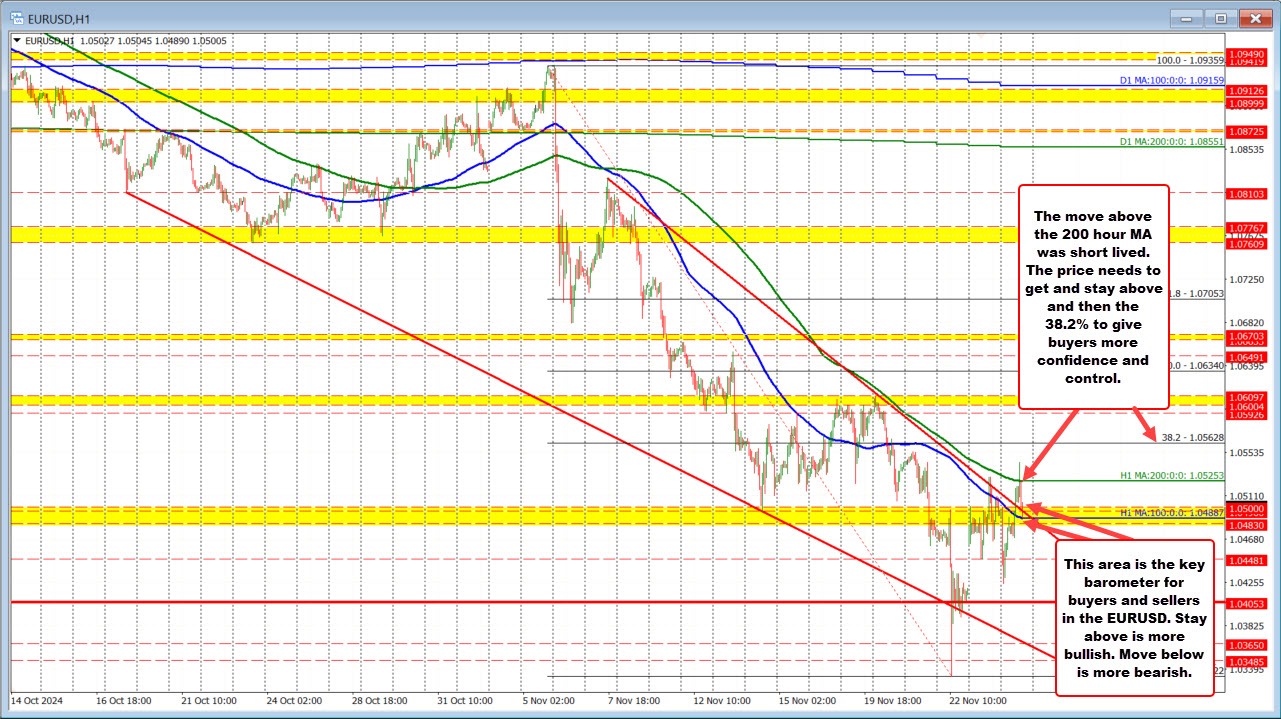Select the D1 MA:100:0:0: 1.09159 label
1281x719 pixels.
1171,80
